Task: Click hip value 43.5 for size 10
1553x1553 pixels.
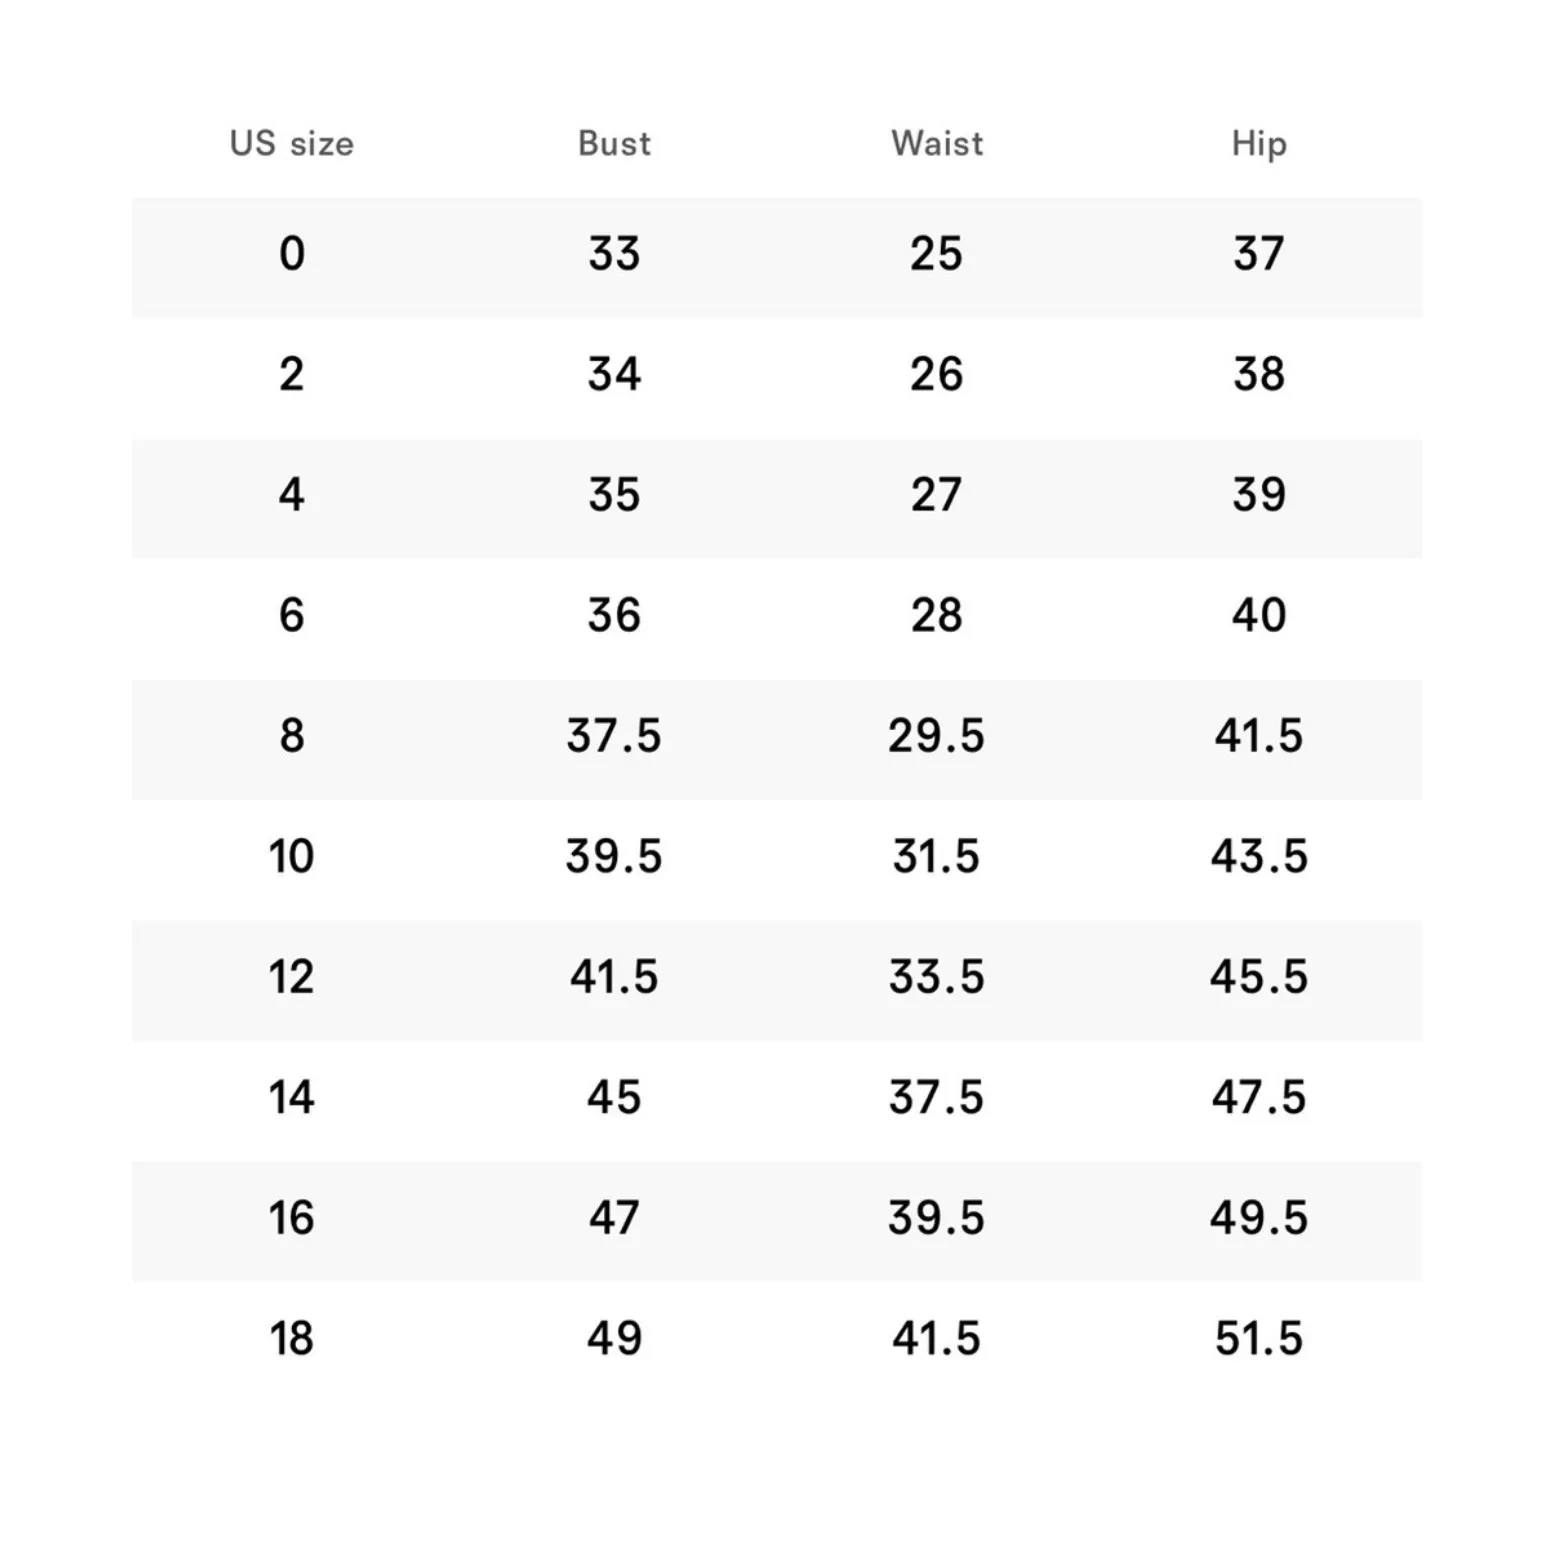Action: tap(1258, 857)
